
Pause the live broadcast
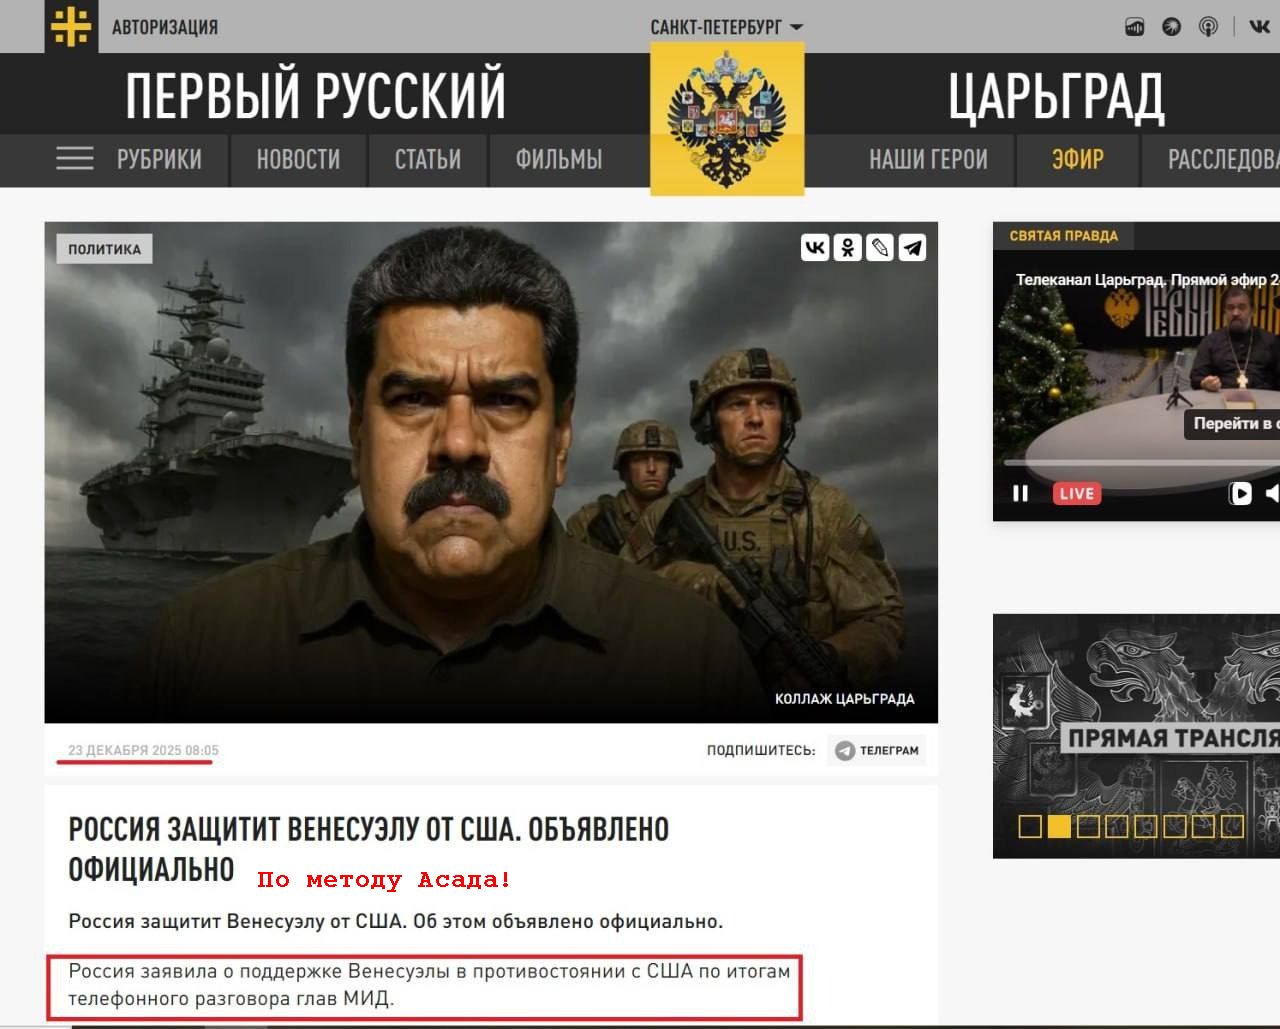point(1020,493)
